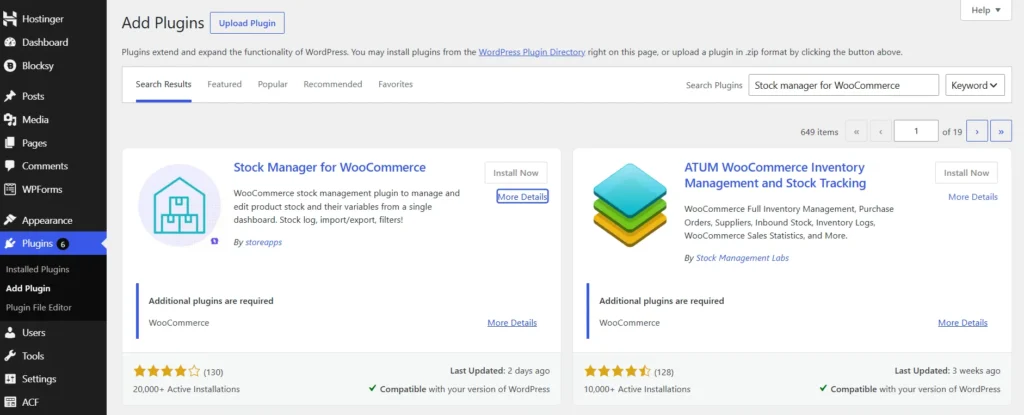Click the Tools wrench icon
Screen dimensions: 1024x415
point(10,356)
